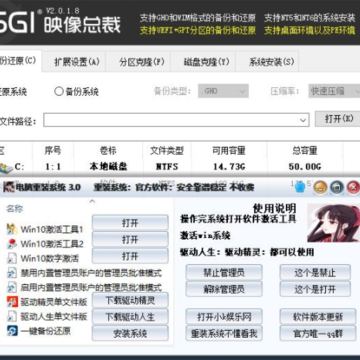Click the 软件版本更新 button
The height and width of the screenshot is (360, 360).
[x=318, y=317]
